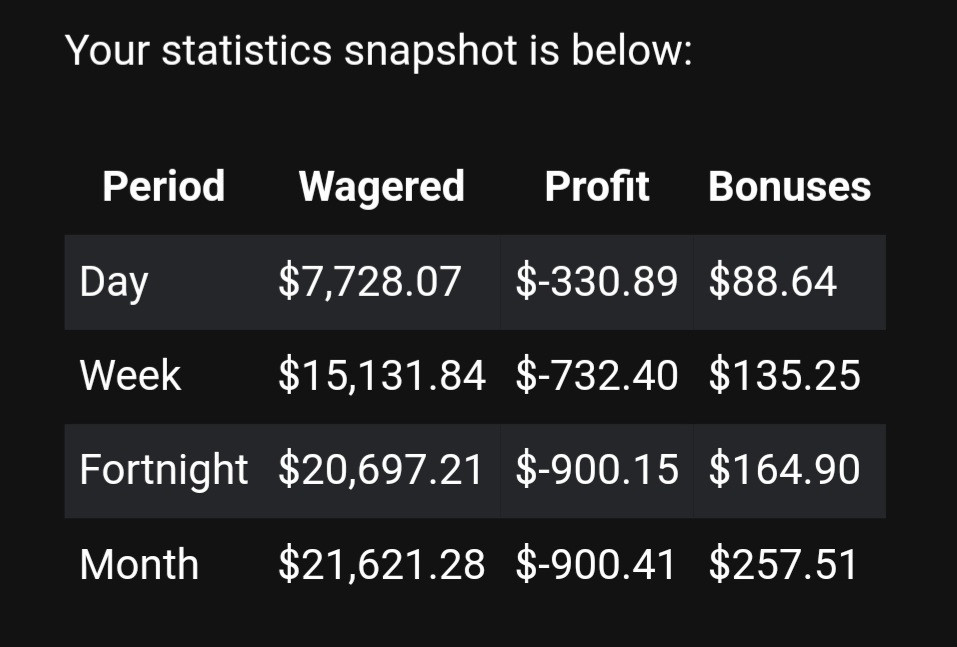957x647 pixels.
Task: Click the Day wagered amount $7,728.07
Action: 369,282
